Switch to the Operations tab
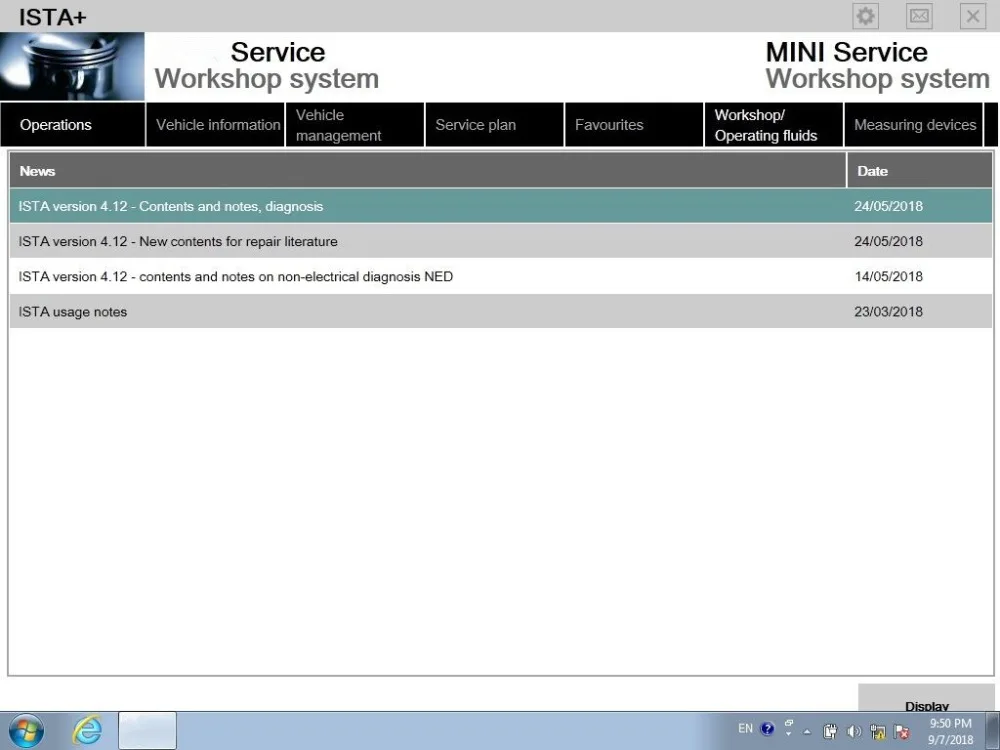This screenshot has height=750, width=1000. [x=73, y=125]
